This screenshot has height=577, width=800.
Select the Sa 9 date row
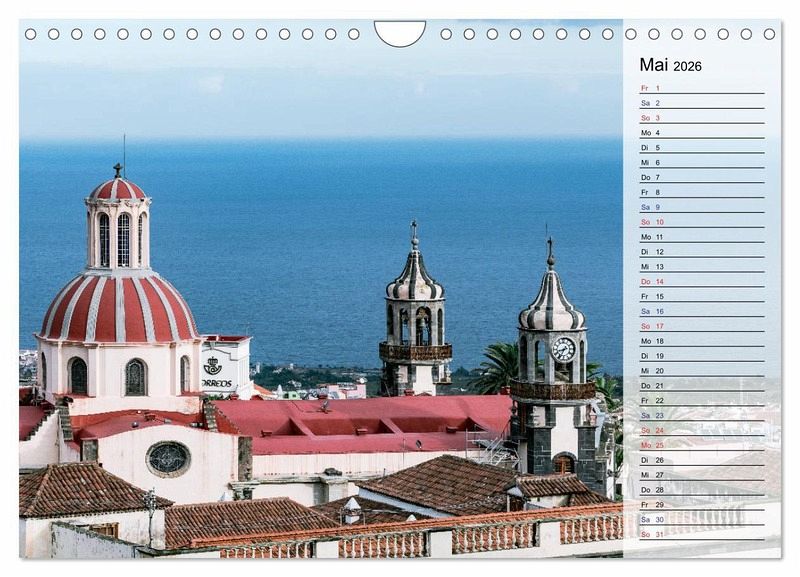coord(701,207)
